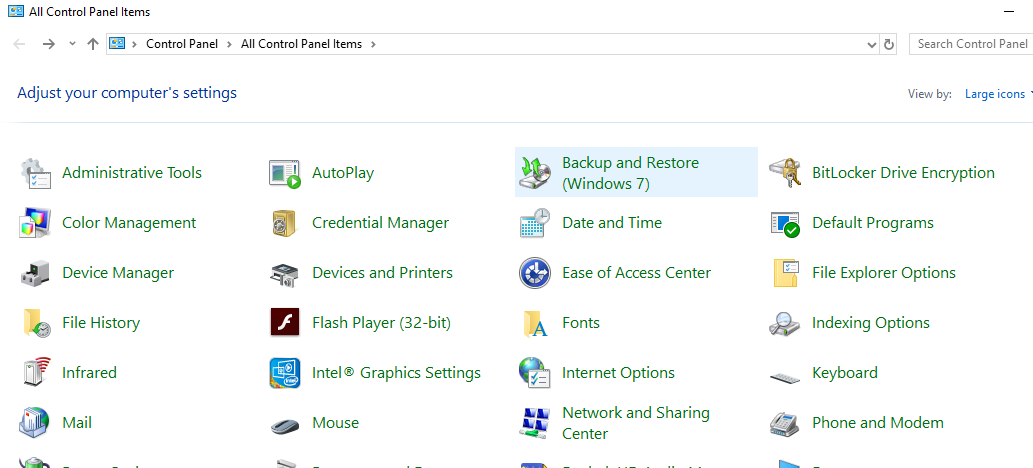The height and width of the screenshot is (468, 1033).
Task: Click the Mouse icon
Action: (x=285, y=425)
